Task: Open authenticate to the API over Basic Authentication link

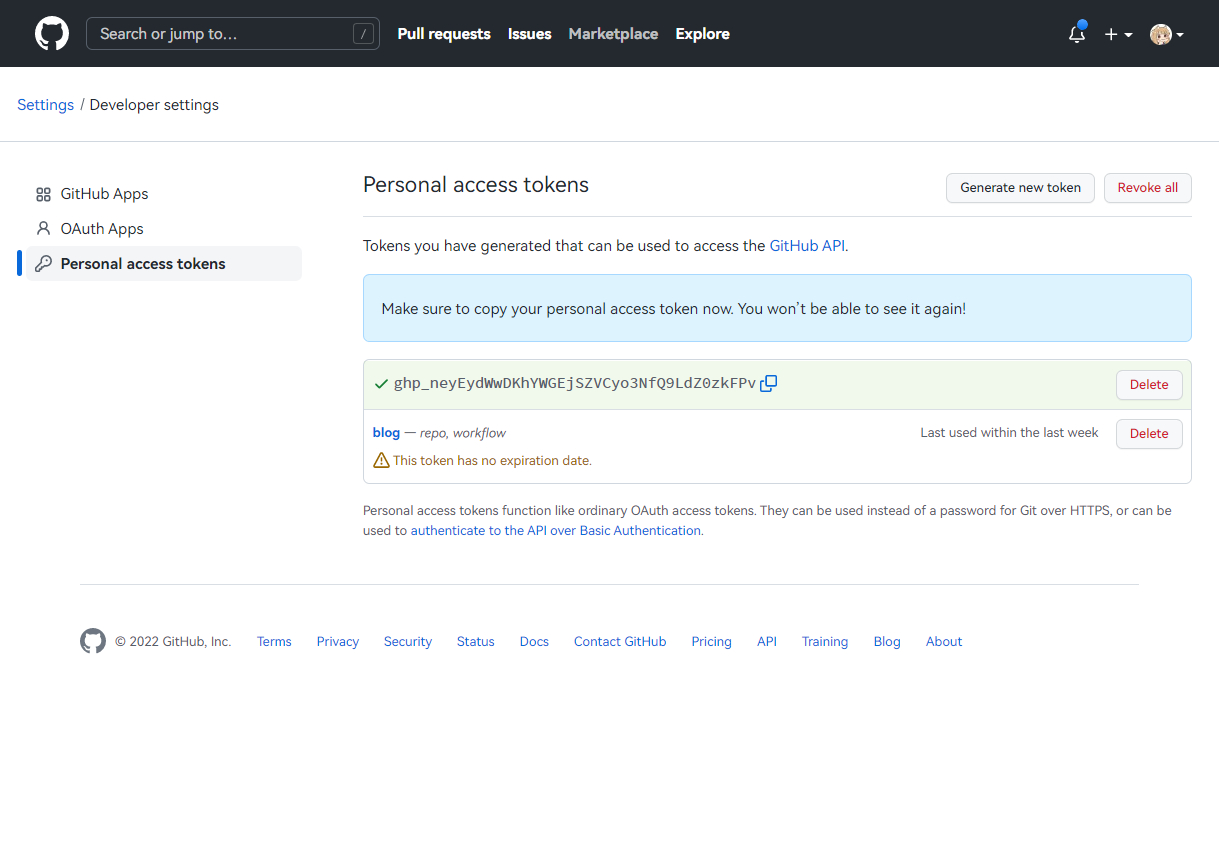Action: [x=556, y=531]
